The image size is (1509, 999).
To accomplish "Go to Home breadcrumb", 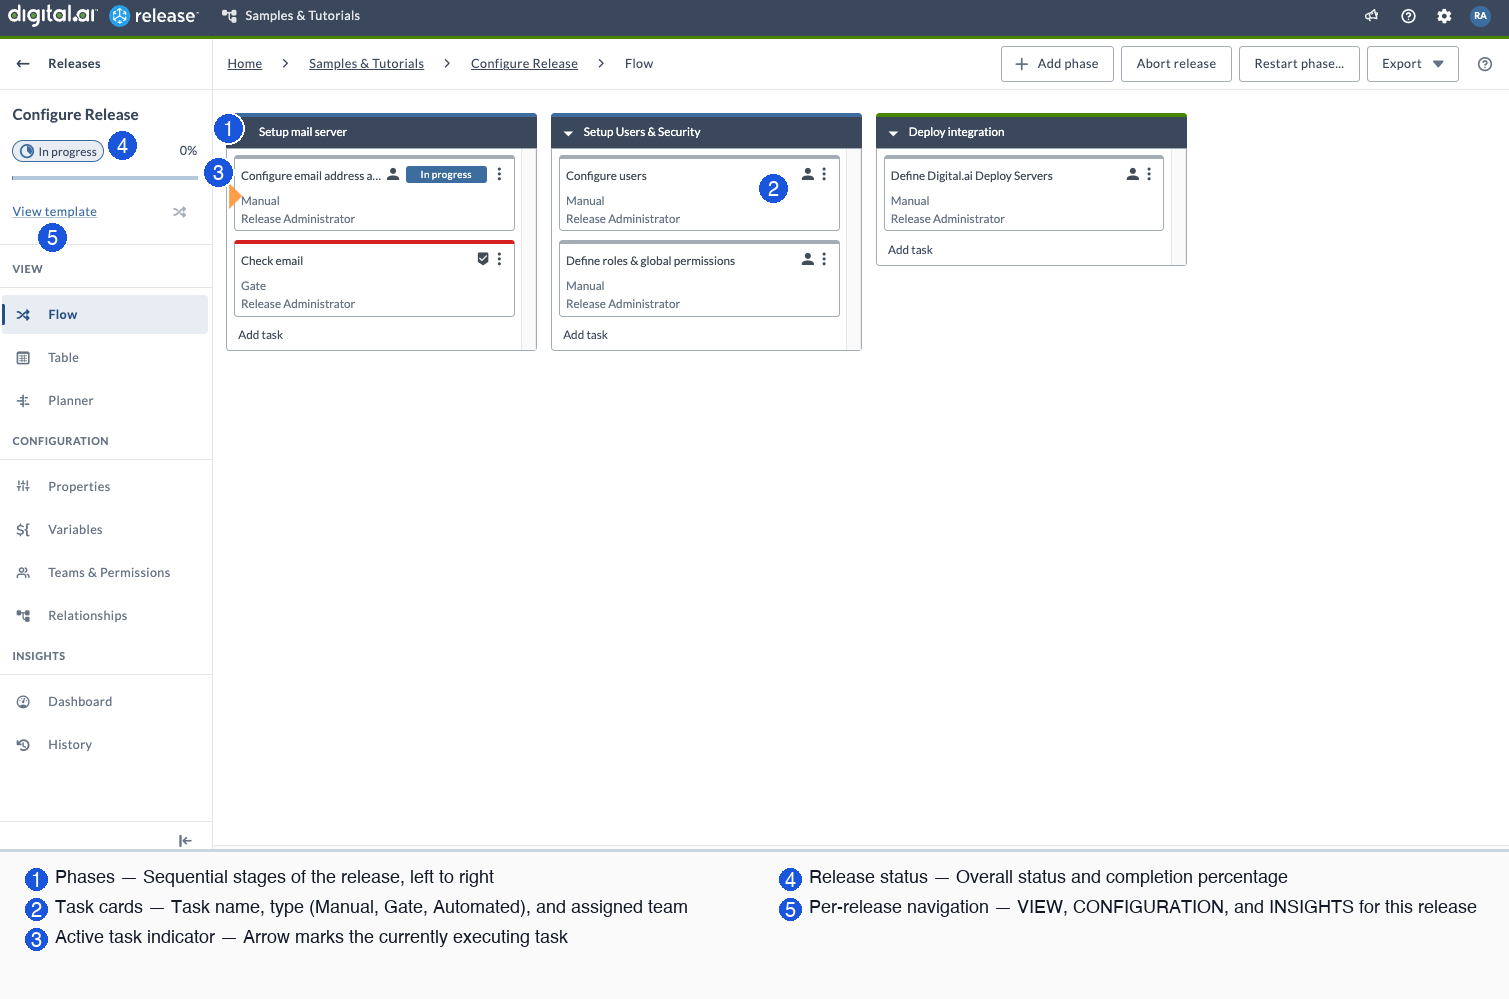I will [x=244, y=64].
